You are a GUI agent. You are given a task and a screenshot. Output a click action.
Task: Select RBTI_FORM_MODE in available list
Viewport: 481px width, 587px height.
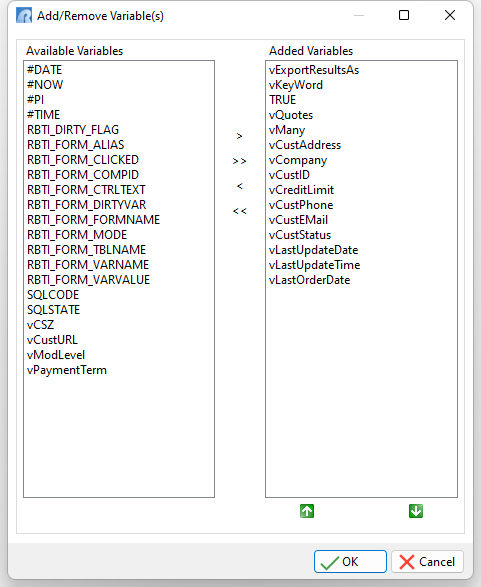(77, 235)
